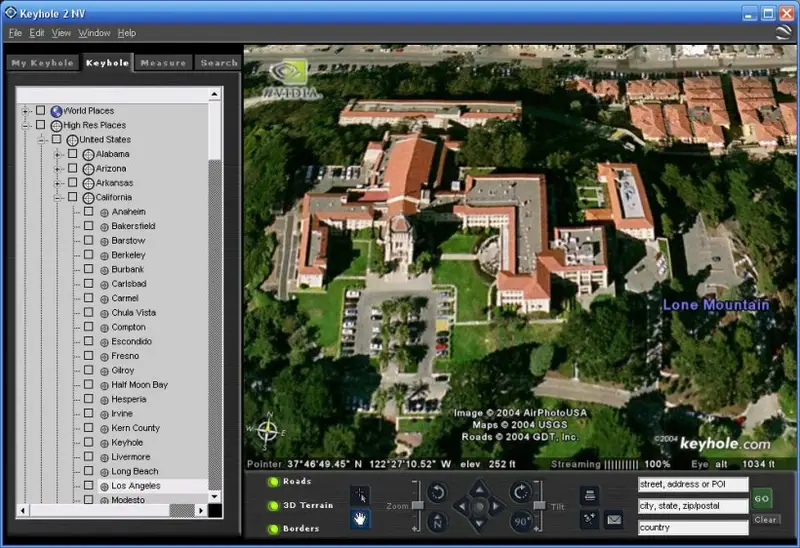Viewport: 800px width, 548px height.
Task: Toggle the Roads layer
Action: pos(273,481)
